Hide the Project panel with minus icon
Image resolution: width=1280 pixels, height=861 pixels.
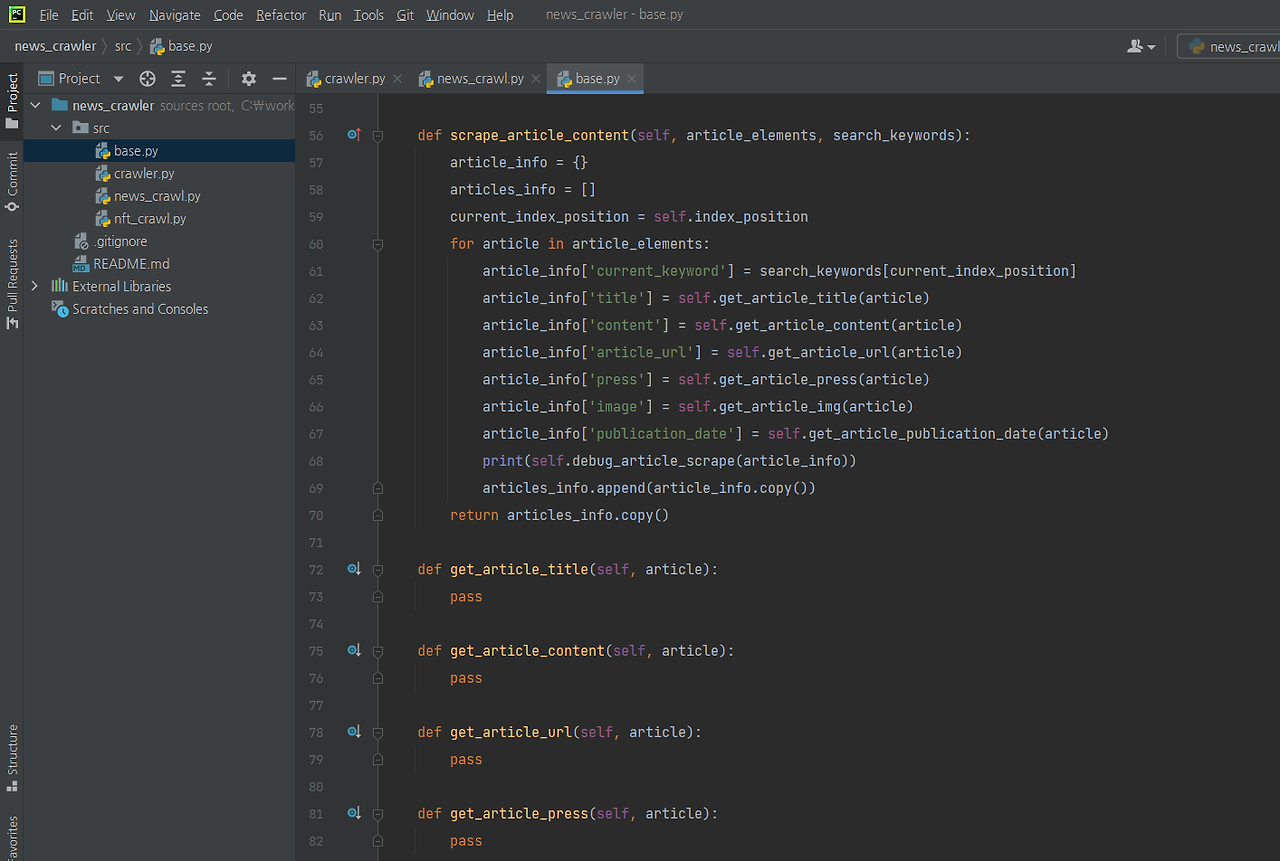tap(280, 79)
